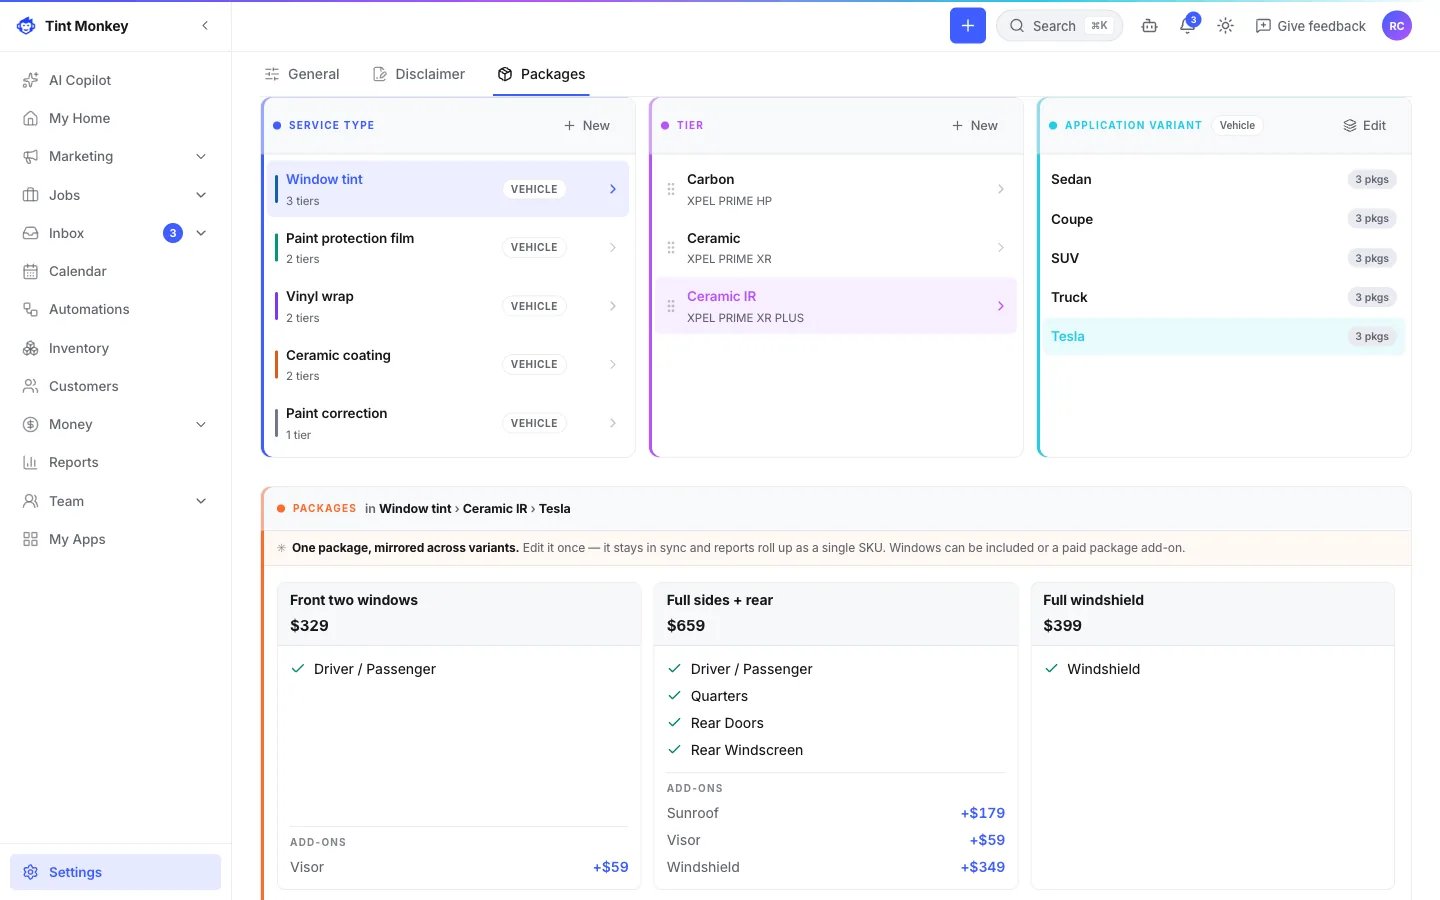
Task: Edit the application variants
Action: pos(1364,125)
